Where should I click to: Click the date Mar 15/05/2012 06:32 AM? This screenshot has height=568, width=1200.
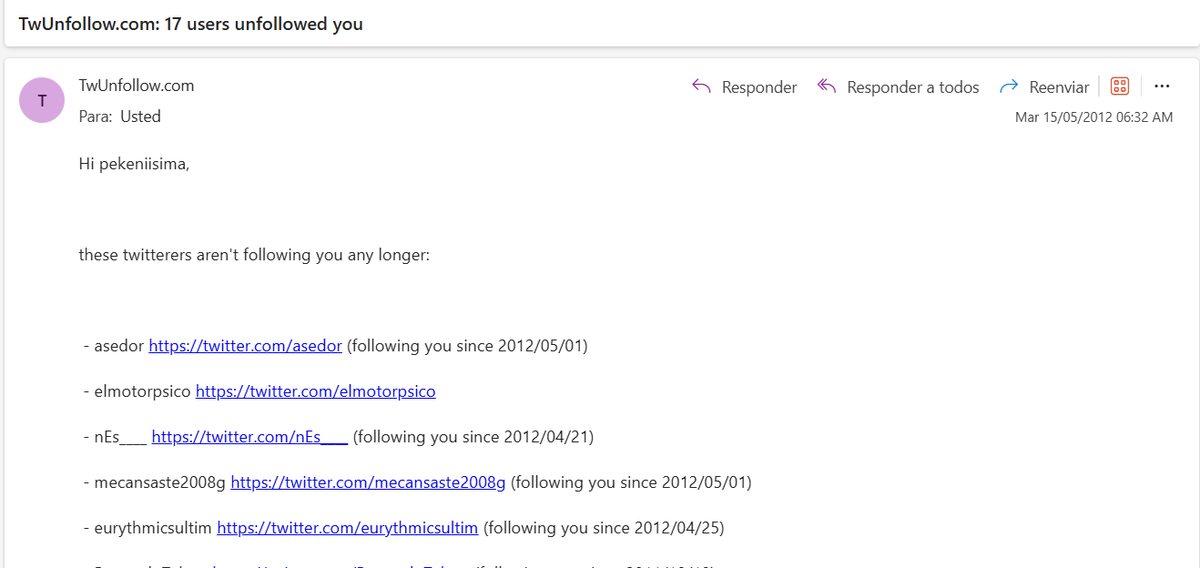pos(1094,117)
